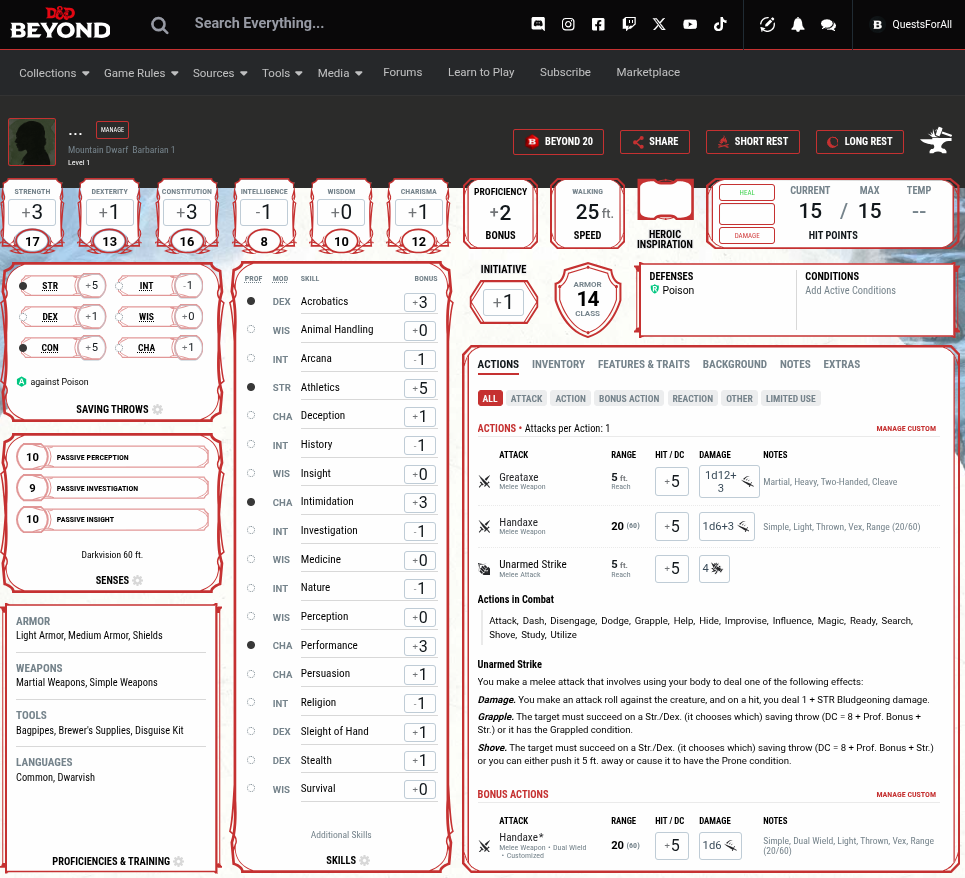Filter actions by Bonus Action
The height and width of the screenshot is (878, 965).
[x=629, y=399]
